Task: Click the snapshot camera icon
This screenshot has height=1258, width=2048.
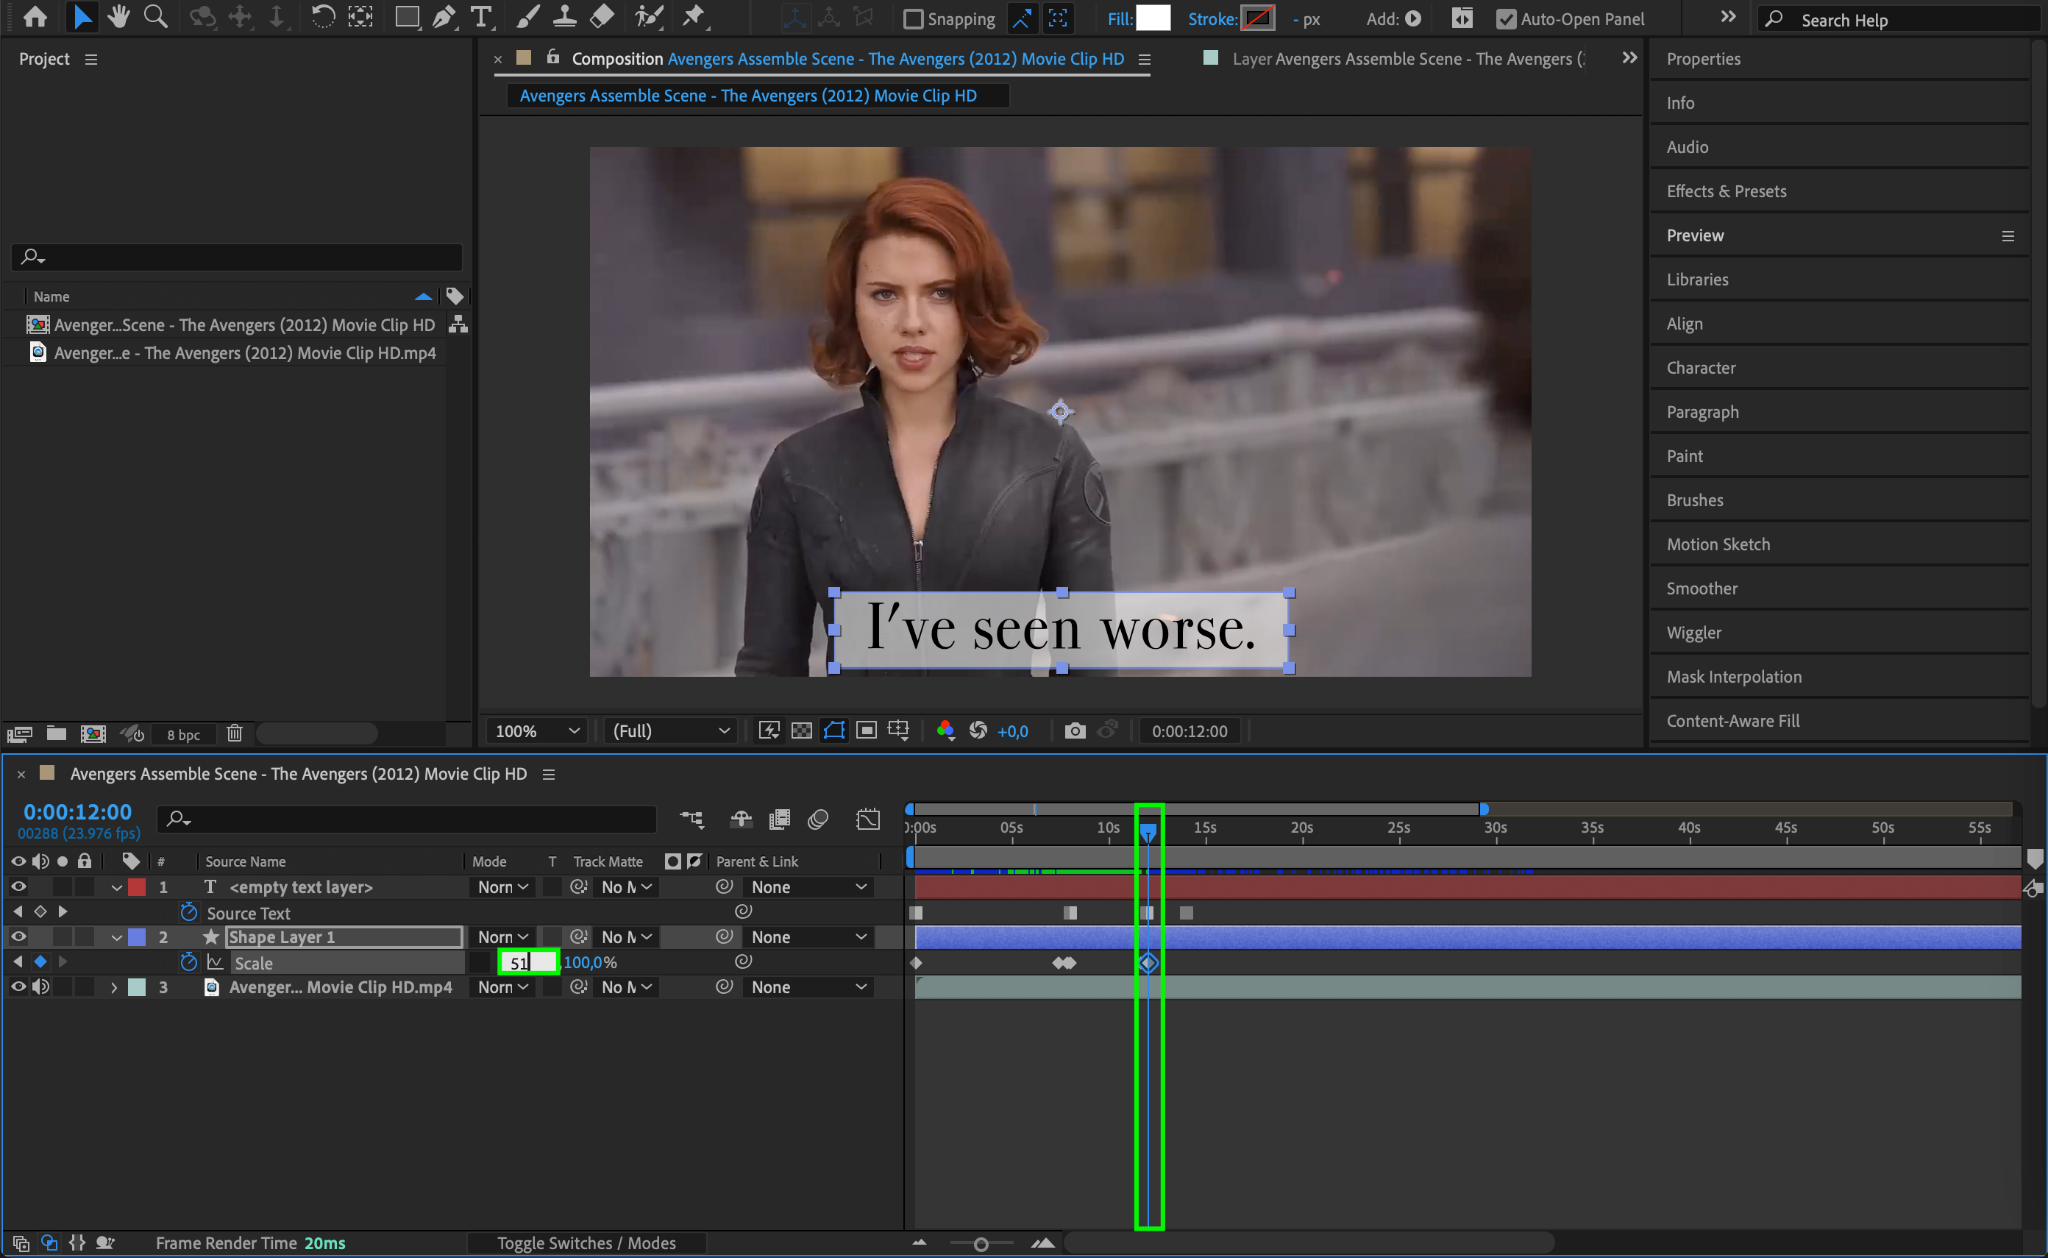Action: [1074, 731]
